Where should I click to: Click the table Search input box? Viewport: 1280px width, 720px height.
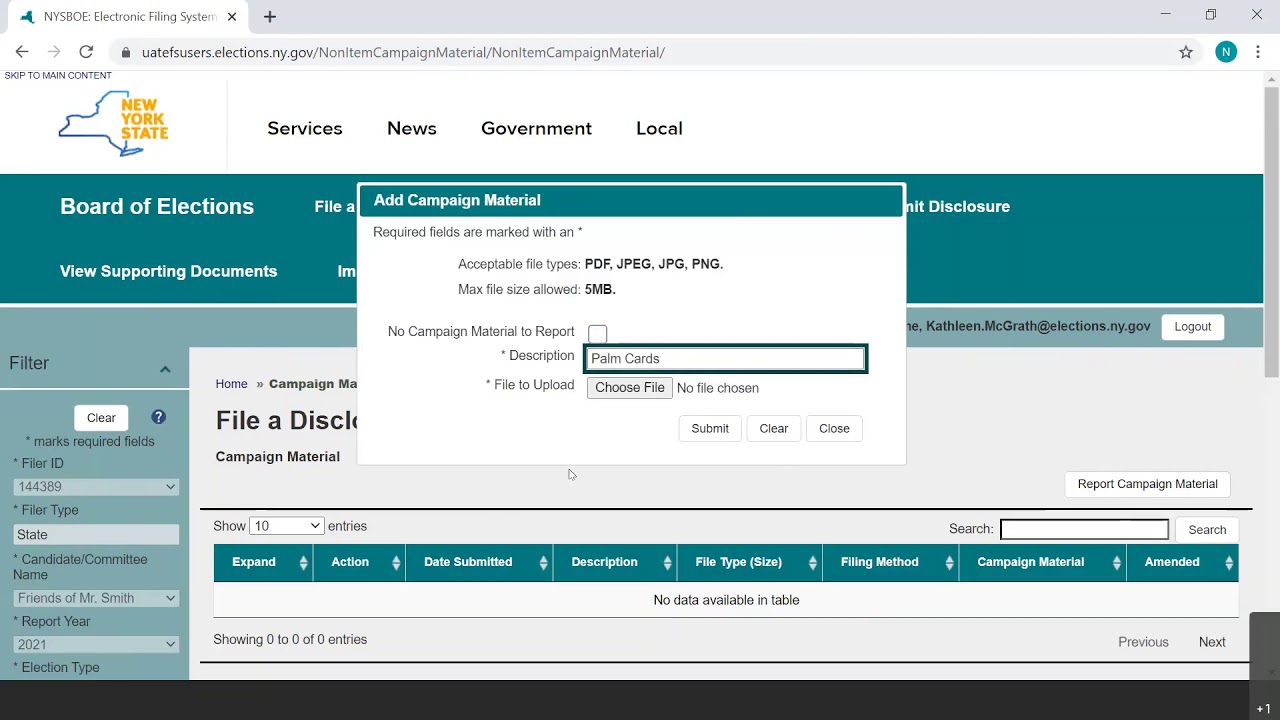tap(1084, 529)
